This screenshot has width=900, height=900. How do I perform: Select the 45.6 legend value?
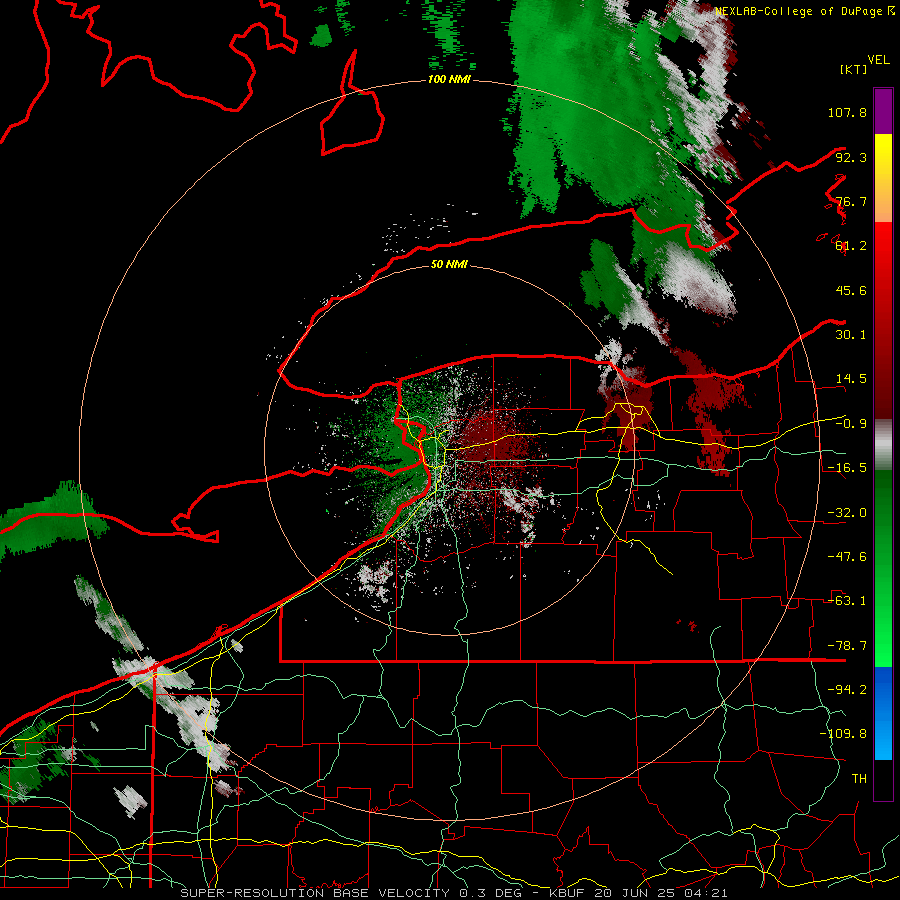851,290
